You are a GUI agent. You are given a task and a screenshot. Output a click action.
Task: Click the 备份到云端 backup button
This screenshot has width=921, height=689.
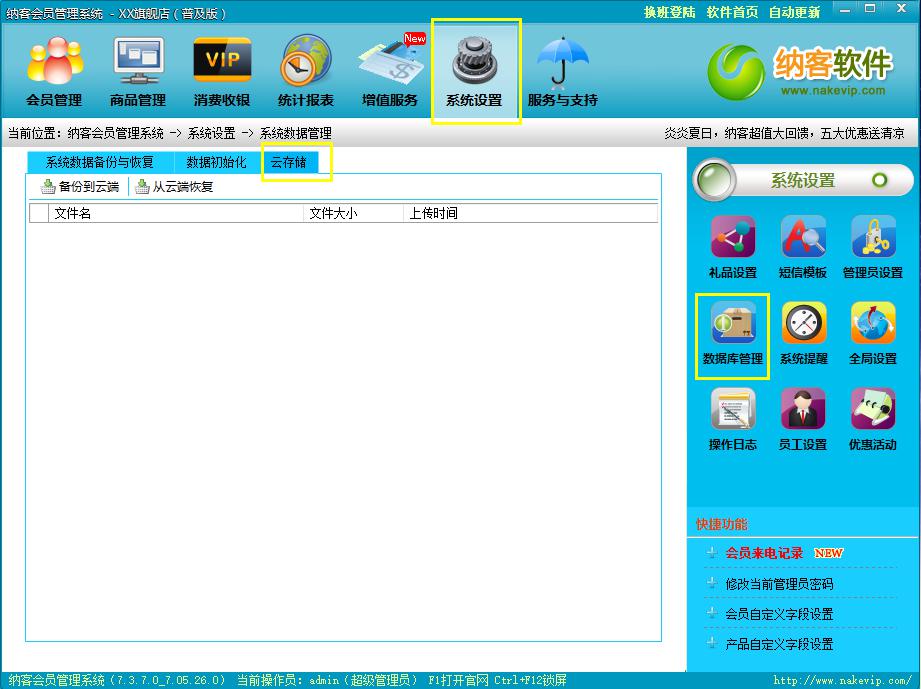[x=80, y=187]
